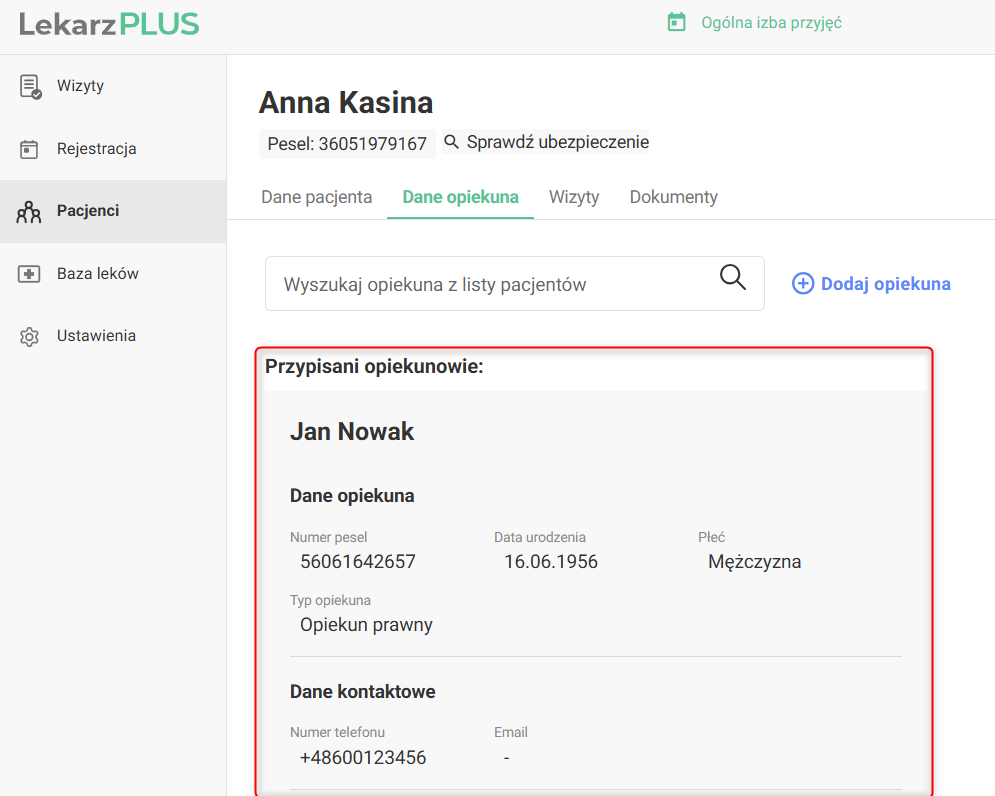Switch to the Dane pacjenta tab

pyautogui.click(x=316, y=197)
